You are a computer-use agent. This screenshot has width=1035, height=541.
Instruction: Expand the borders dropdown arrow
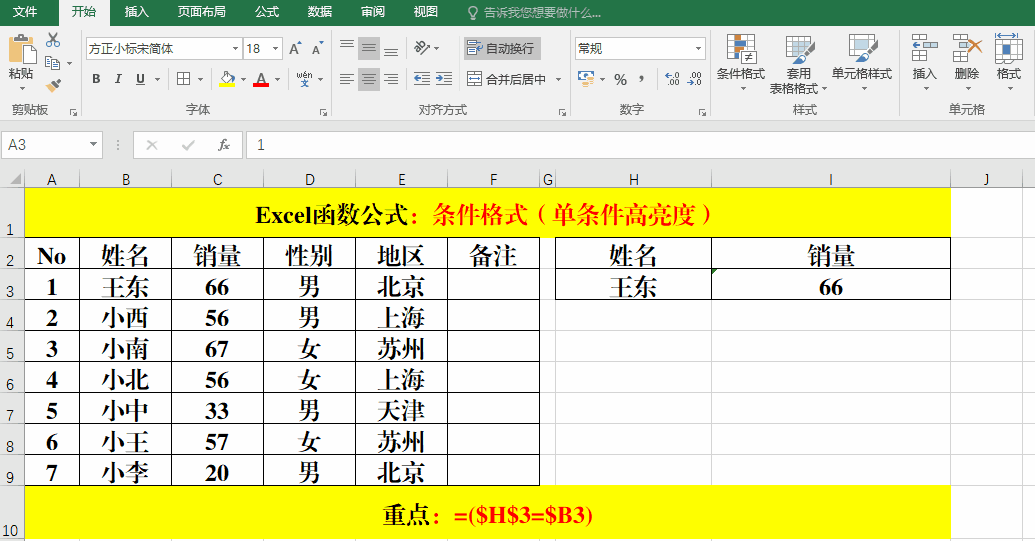(201, 79)
